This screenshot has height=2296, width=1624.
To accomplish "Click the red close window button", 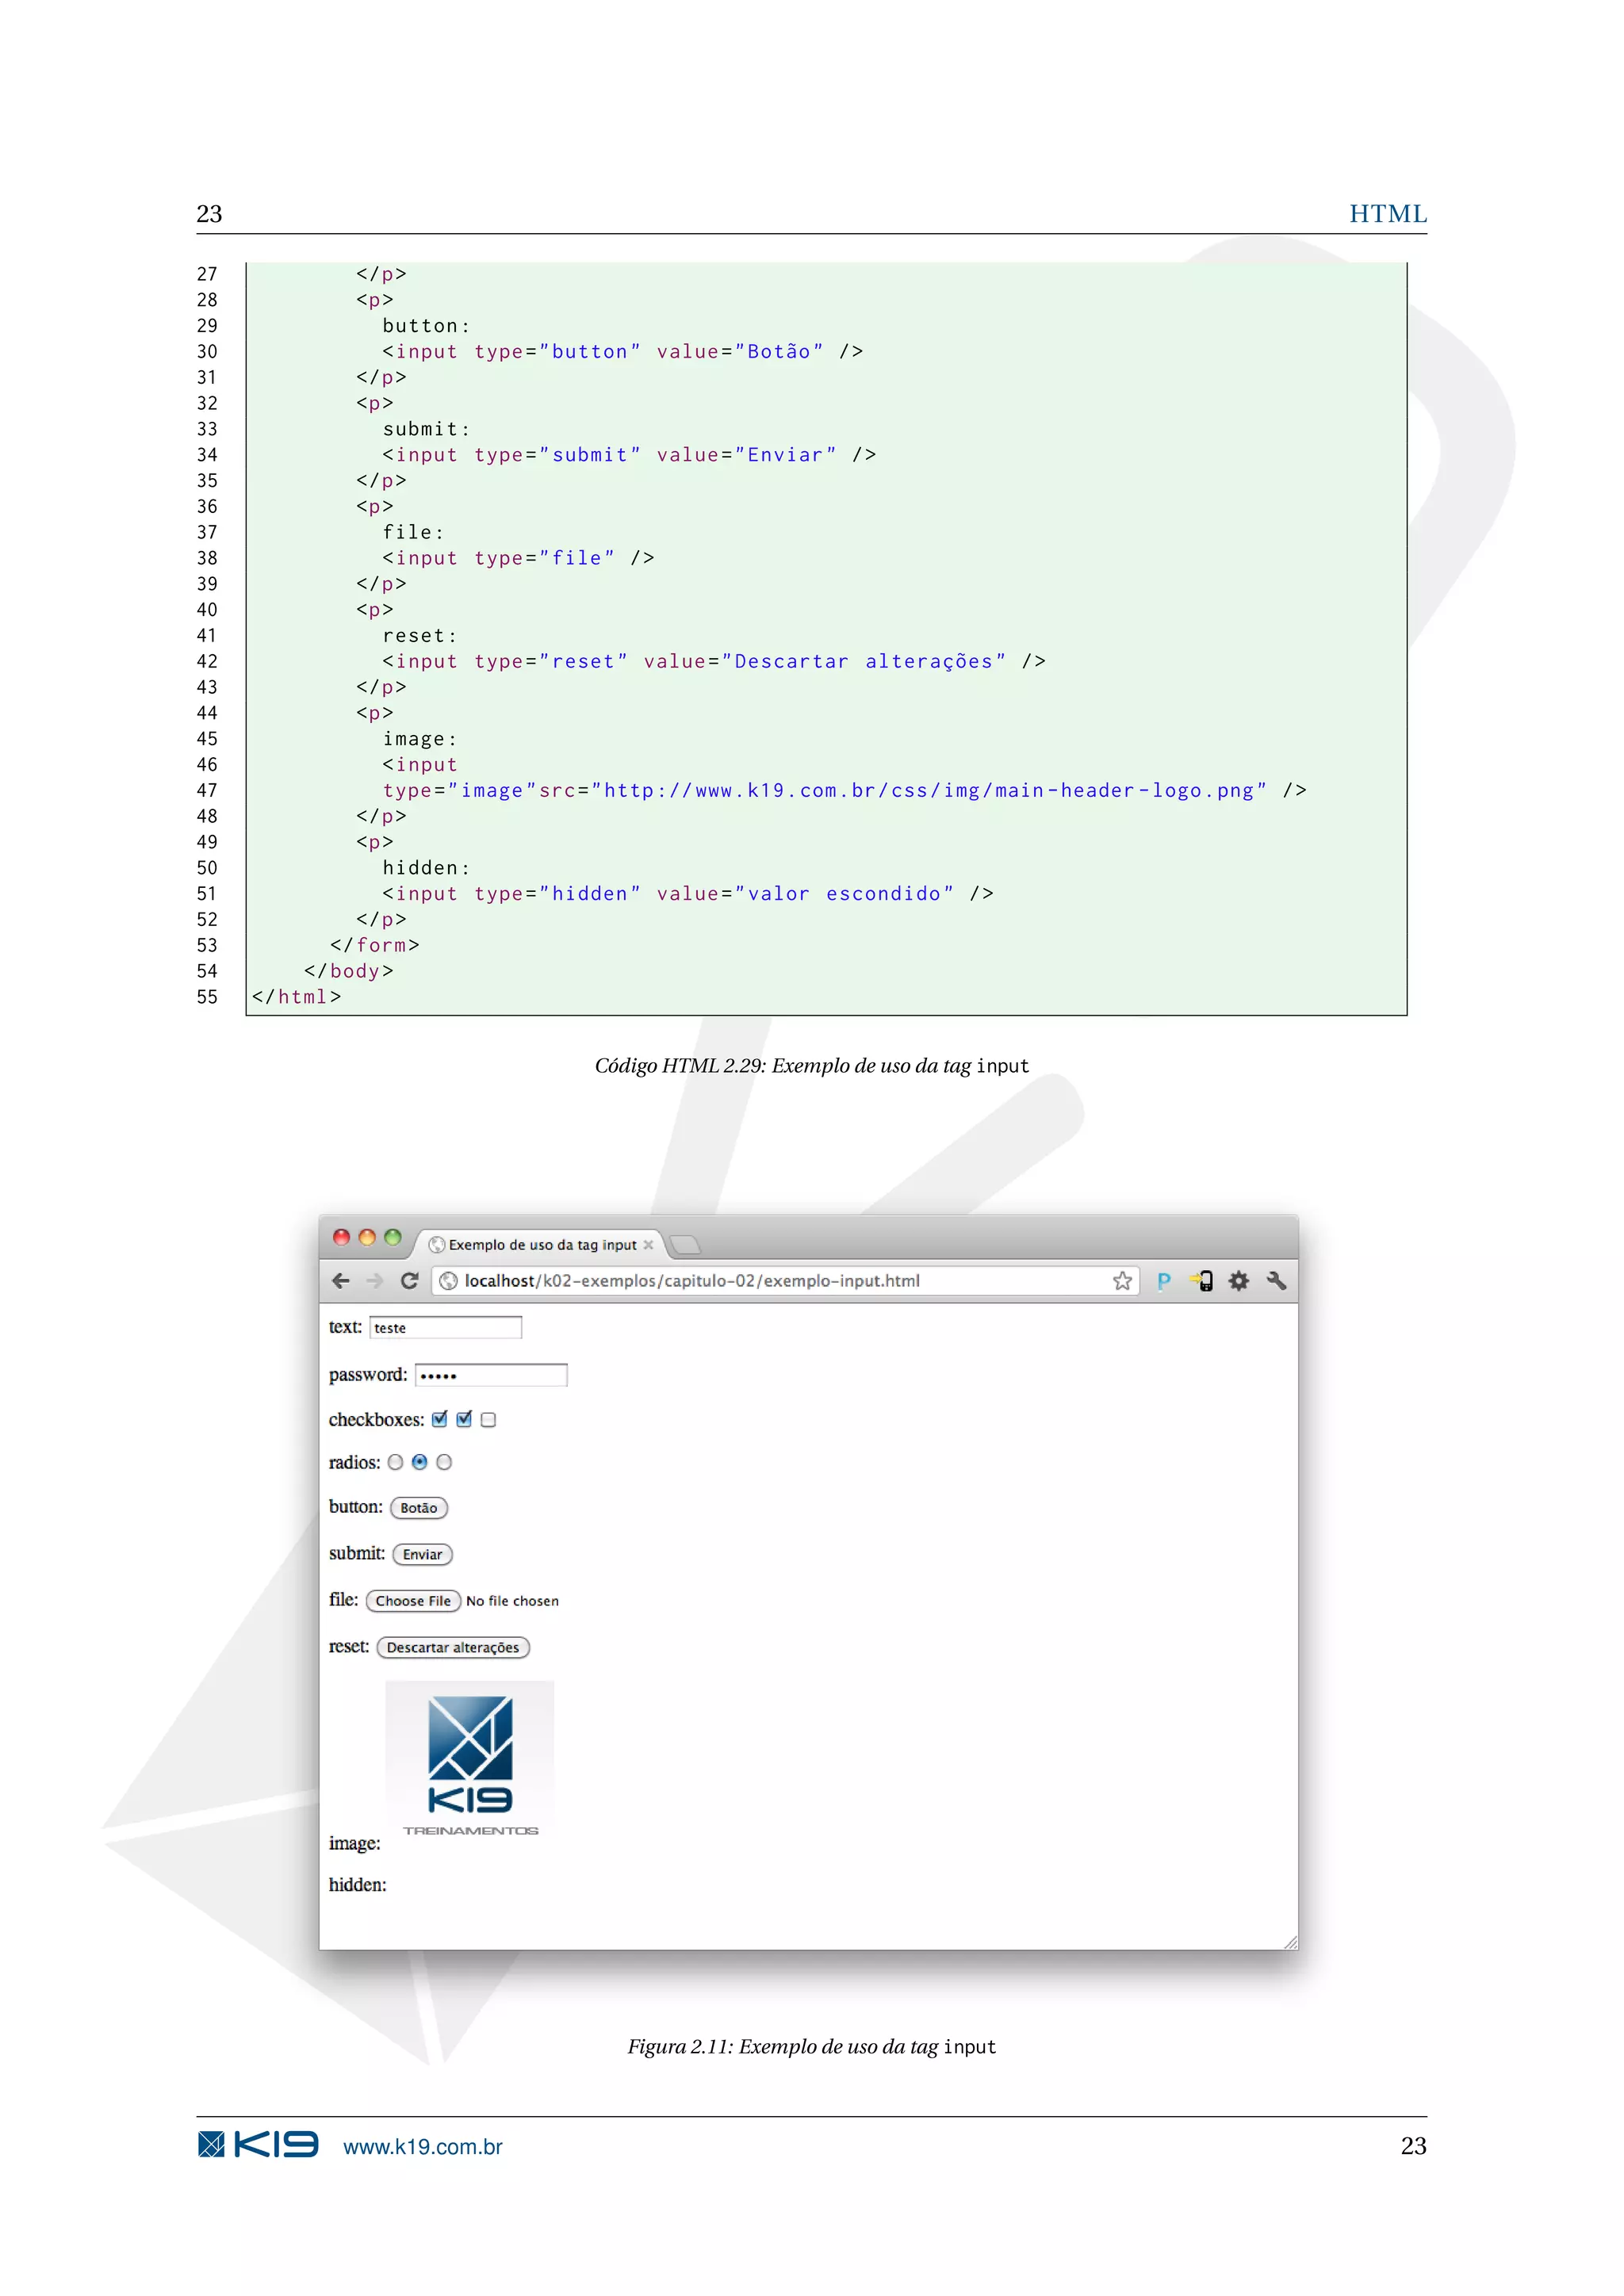I will (x=341, y=1238).
